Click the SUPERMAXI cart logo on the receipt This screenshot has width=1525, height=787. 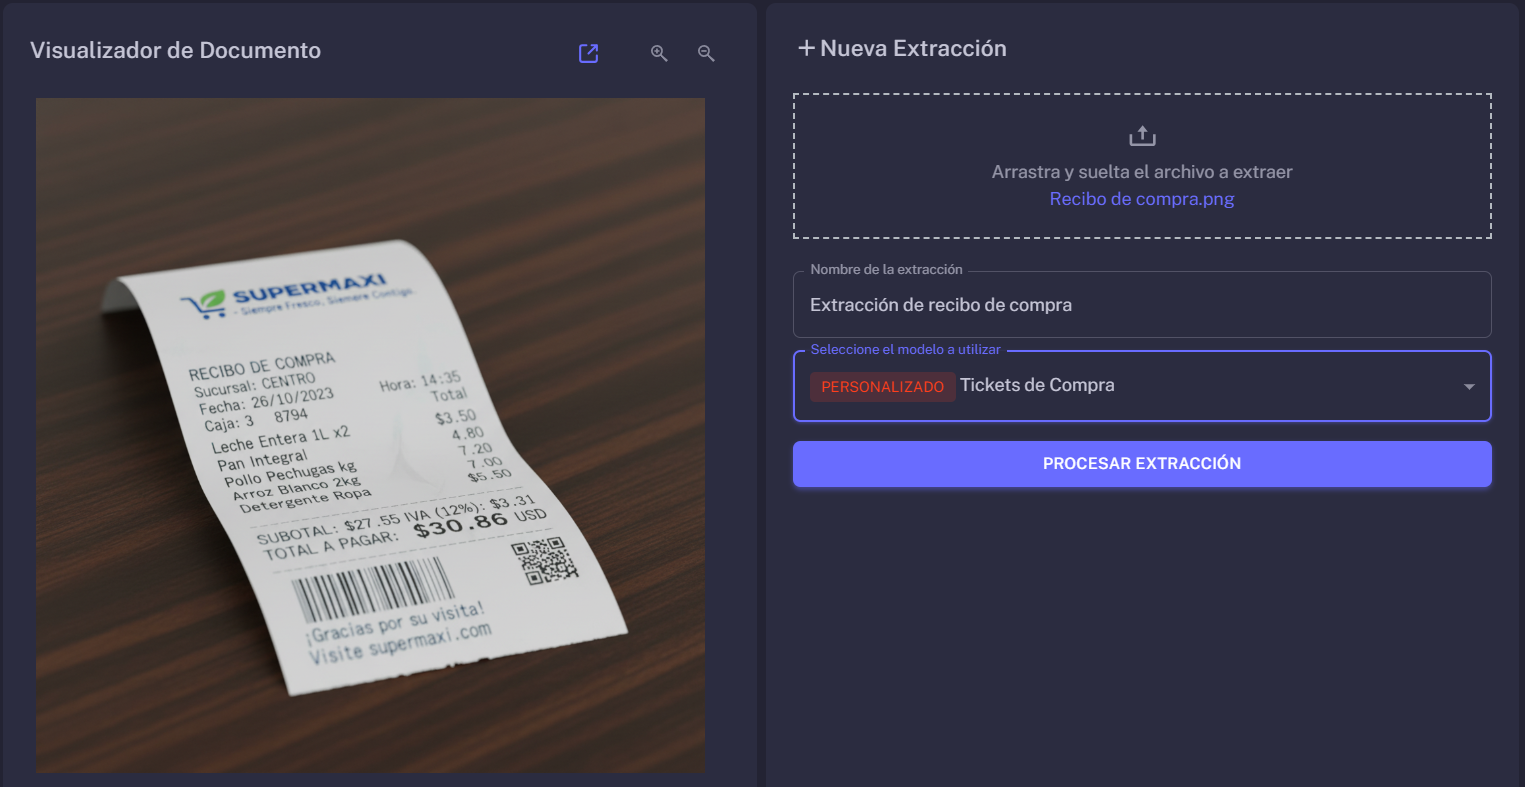tap(203, 304)
